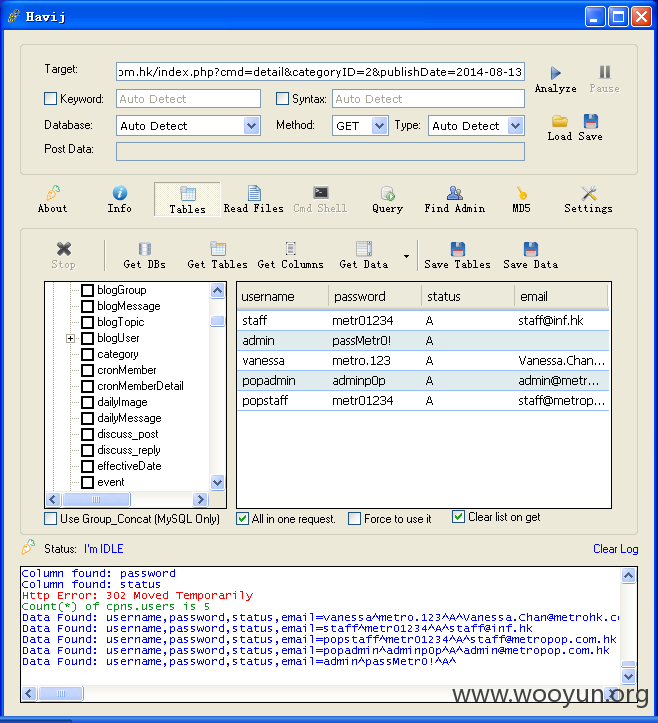658x723 pixels.
Task: Select the vanessa row in the data table
Action: click(423, 361)
